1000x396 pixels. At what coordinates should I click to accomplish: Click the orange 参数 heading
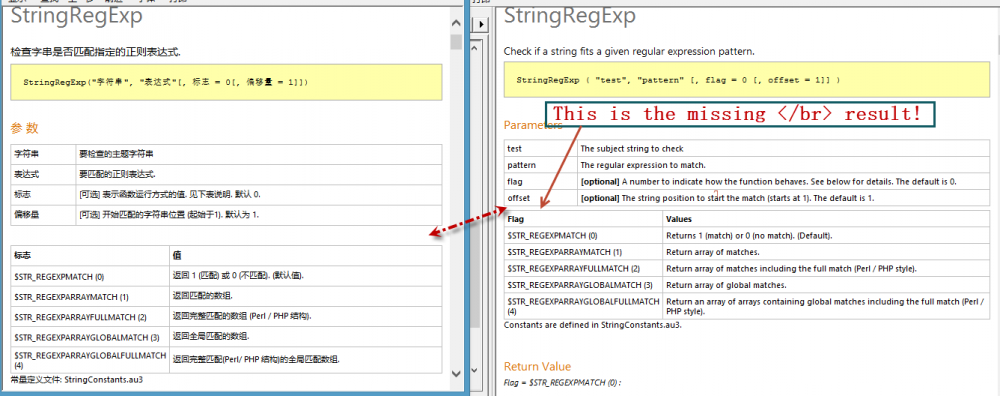click(25, 128)
